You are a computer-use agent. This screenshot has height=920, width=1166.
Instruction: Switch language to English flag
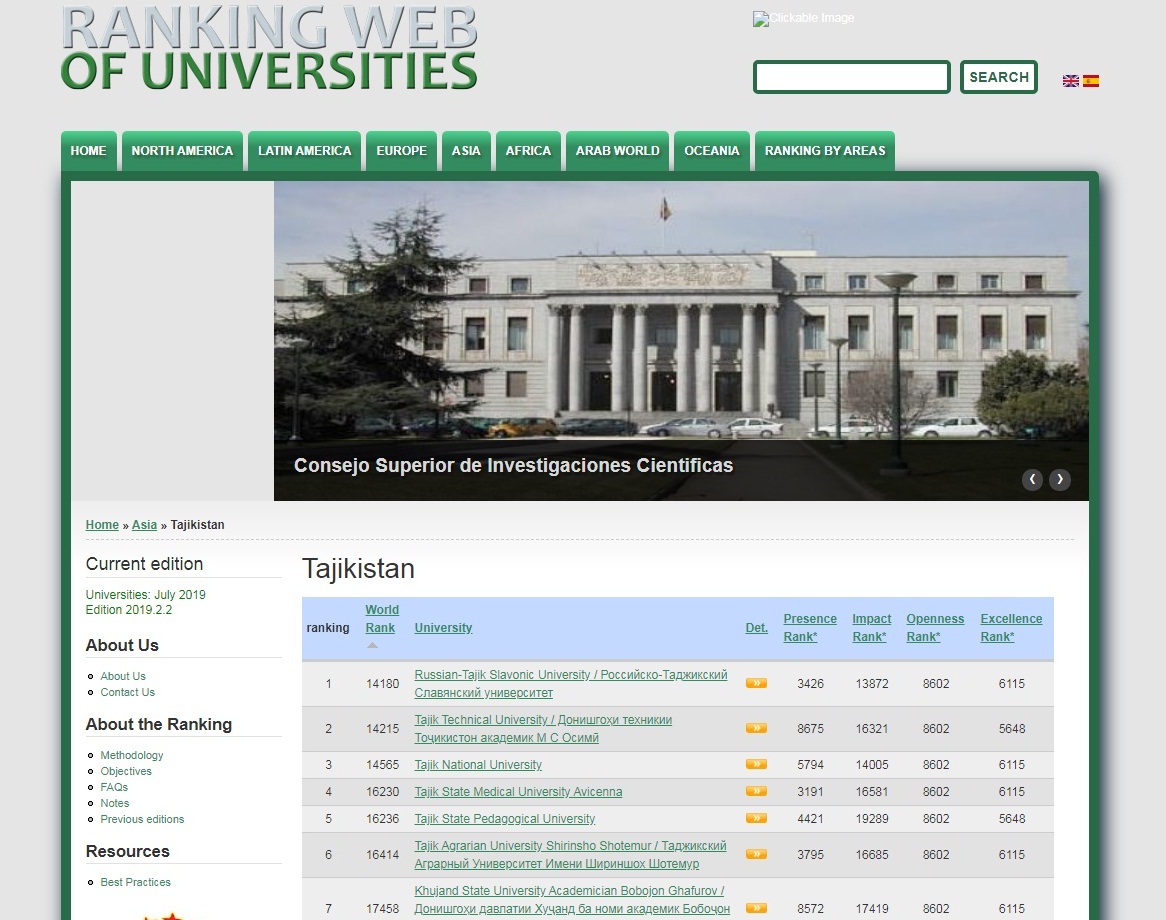[1070, 81]
